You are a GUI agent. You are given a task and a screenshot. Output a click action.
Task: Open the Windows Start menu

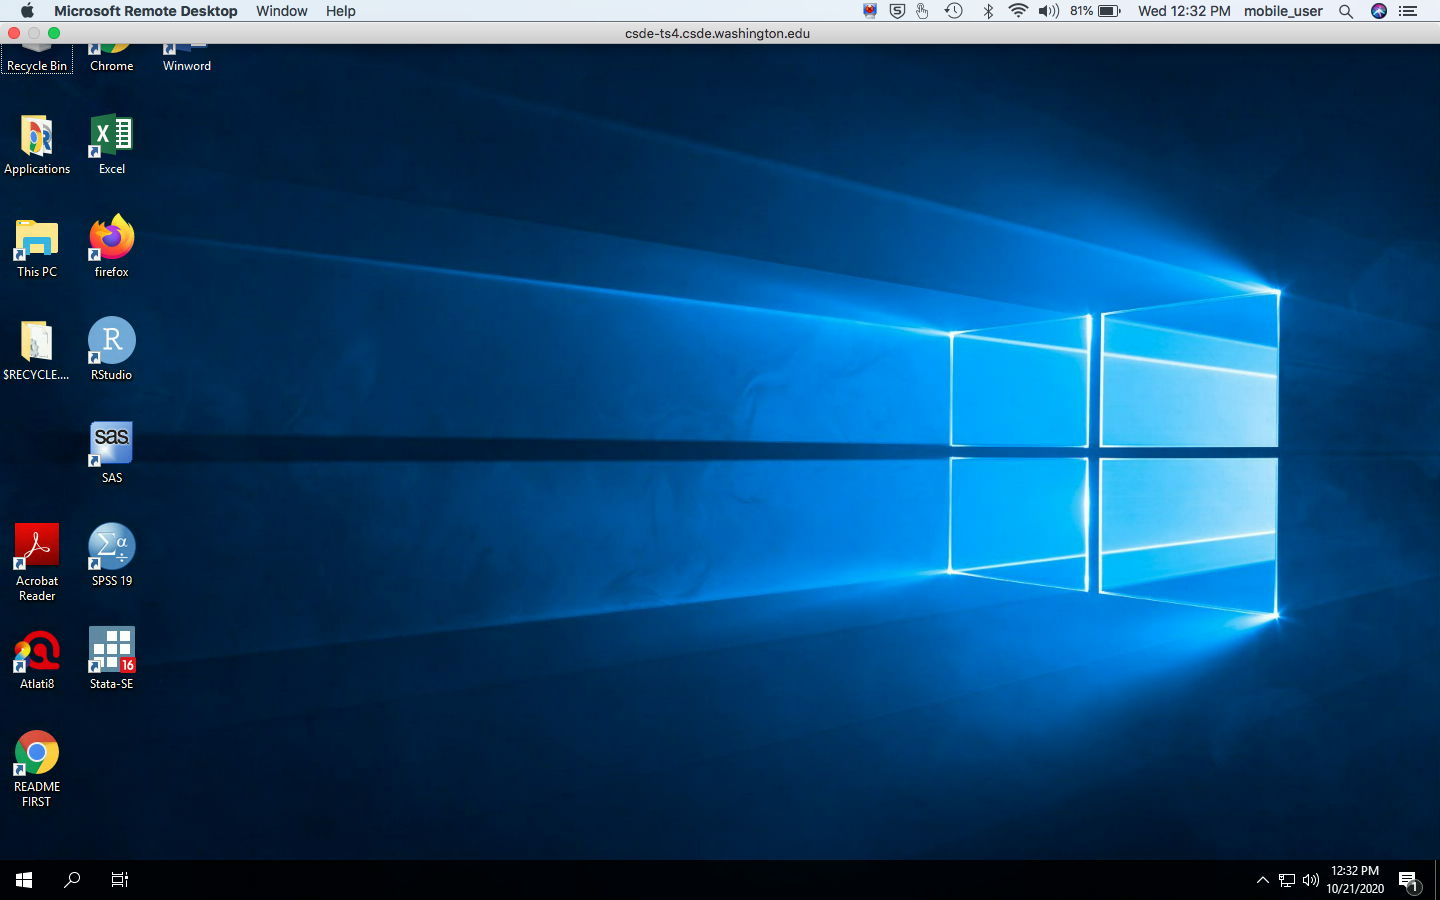coord(24,880)
